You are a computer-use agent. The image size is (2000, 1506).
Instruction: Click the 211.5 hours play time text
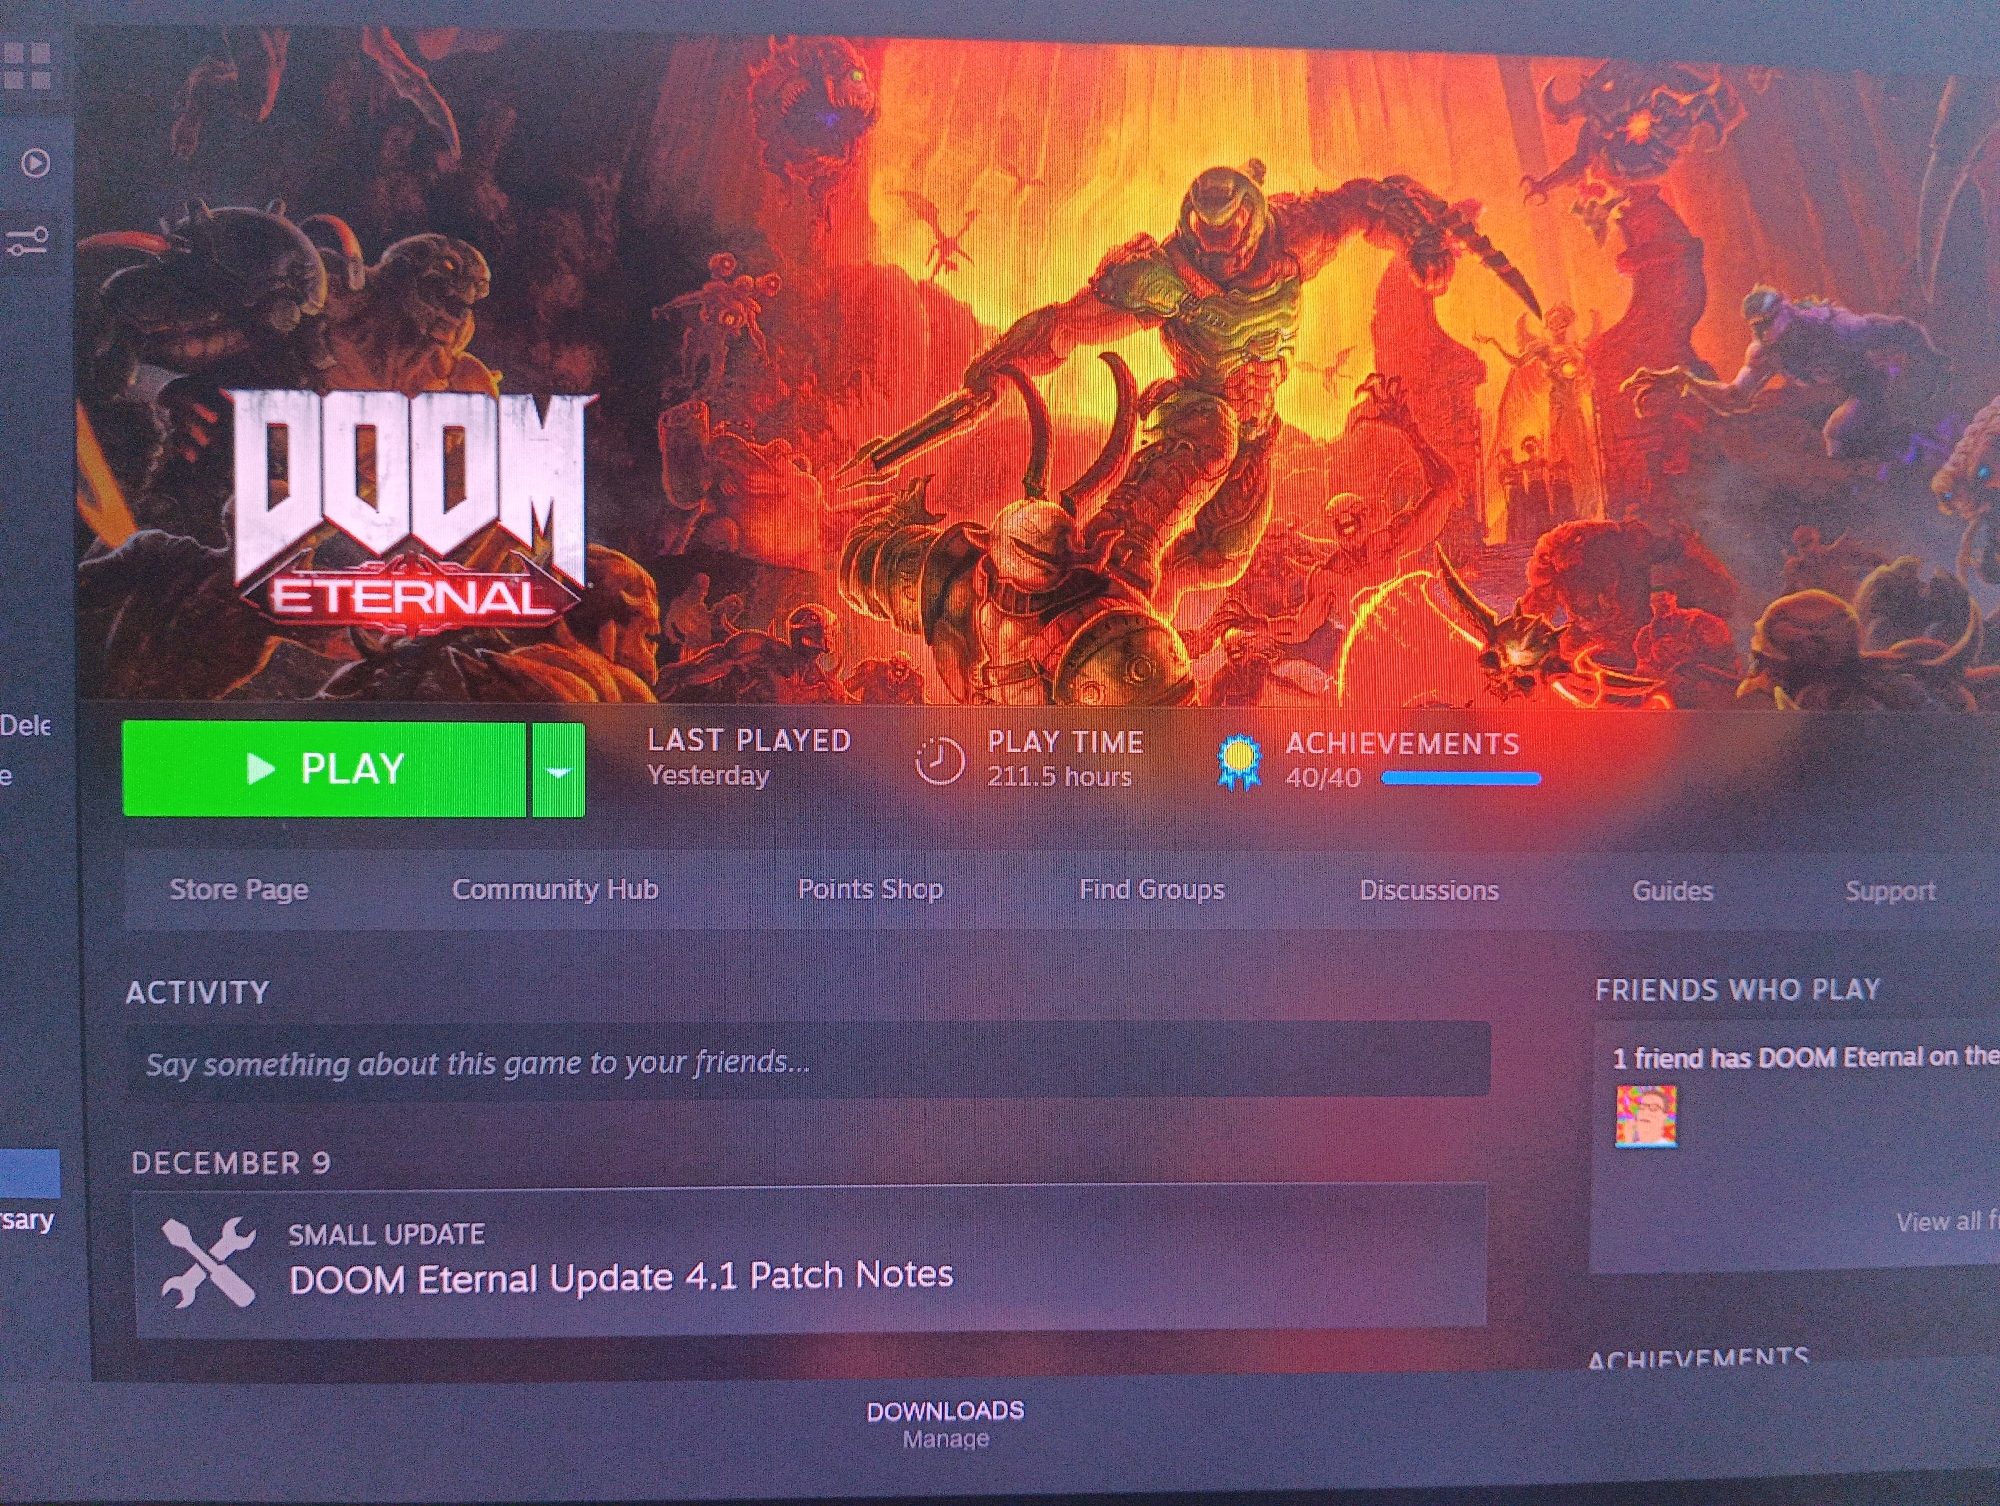1059,776
